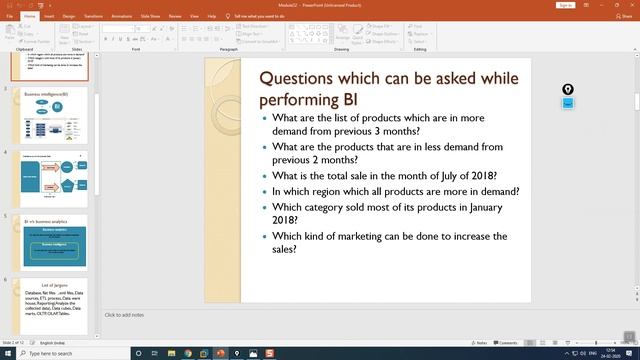Open the Shape Effects dropdown
The width and height of the screenshot is (640, 360).
tap(382, 42)
